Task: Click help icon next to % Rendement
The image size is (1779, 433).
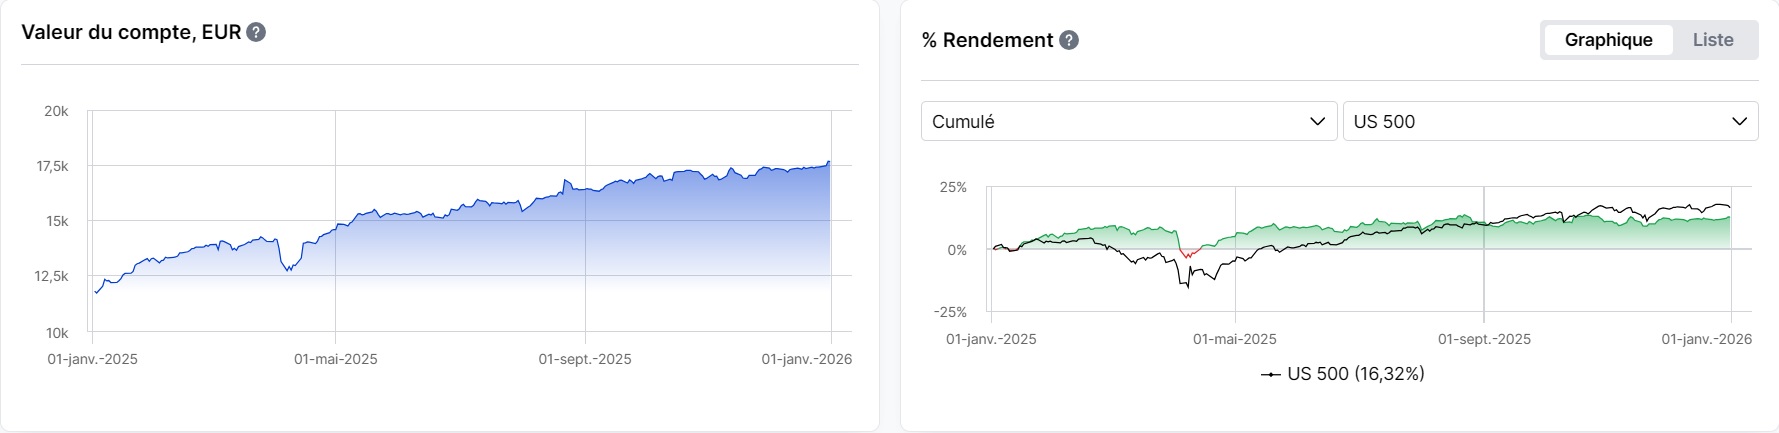Action: pos(1069,40)
